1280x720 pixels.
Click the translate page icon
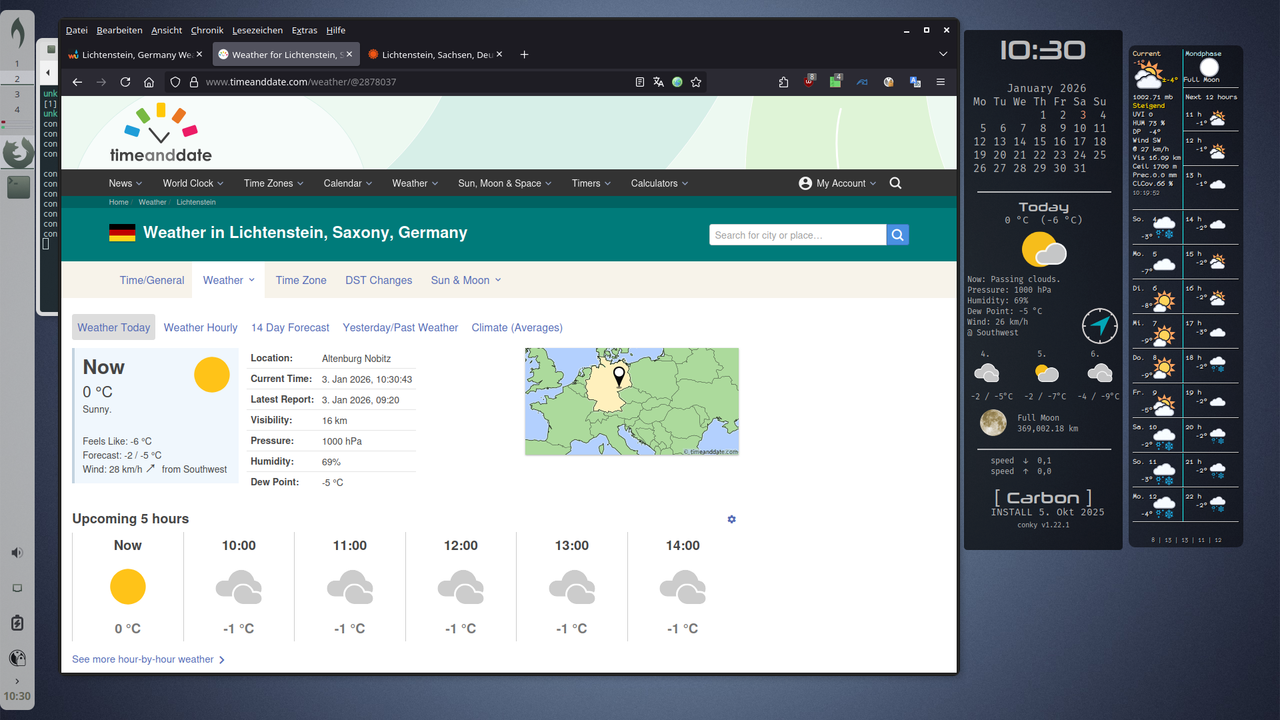tap(658, 82)
